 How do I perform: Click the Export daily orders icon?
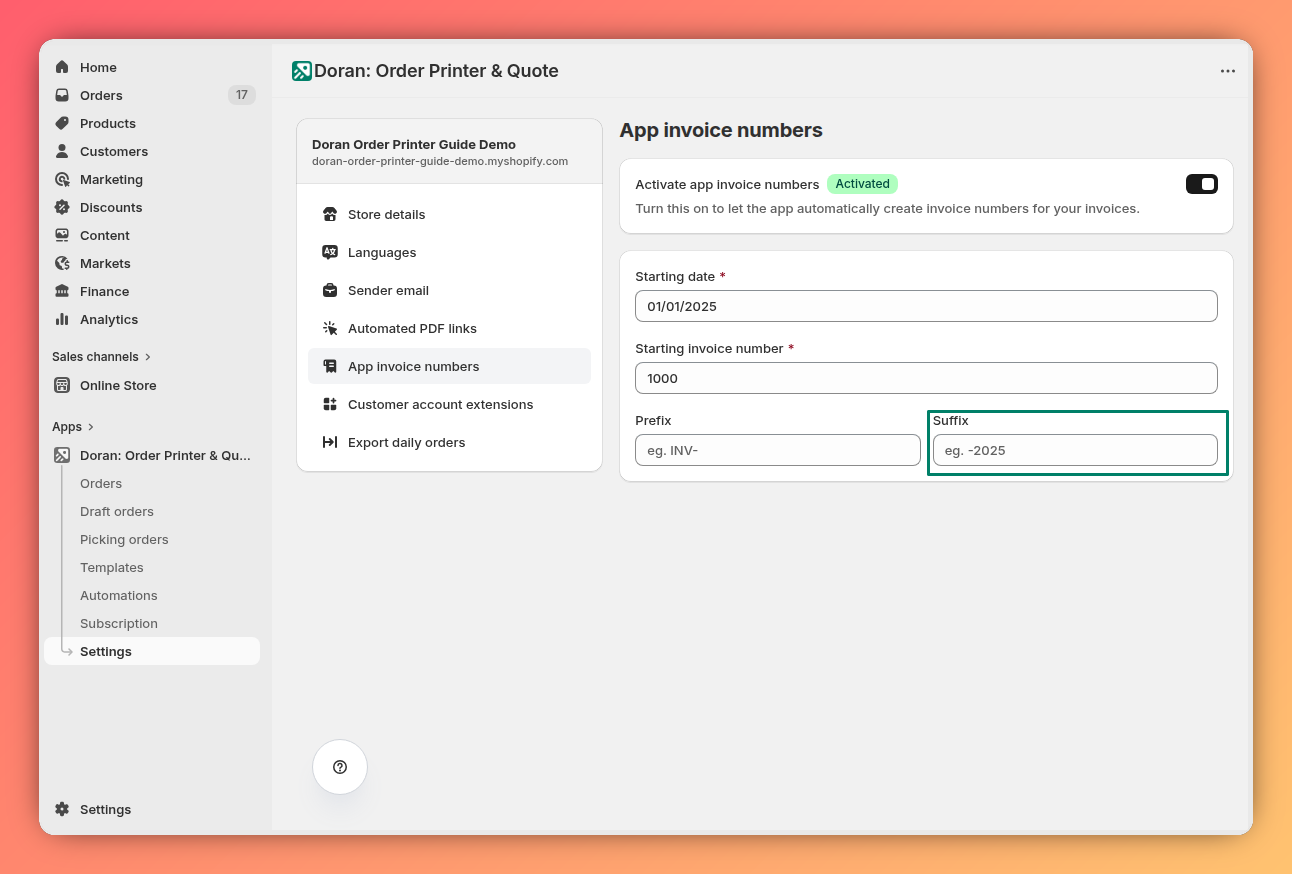330,442
